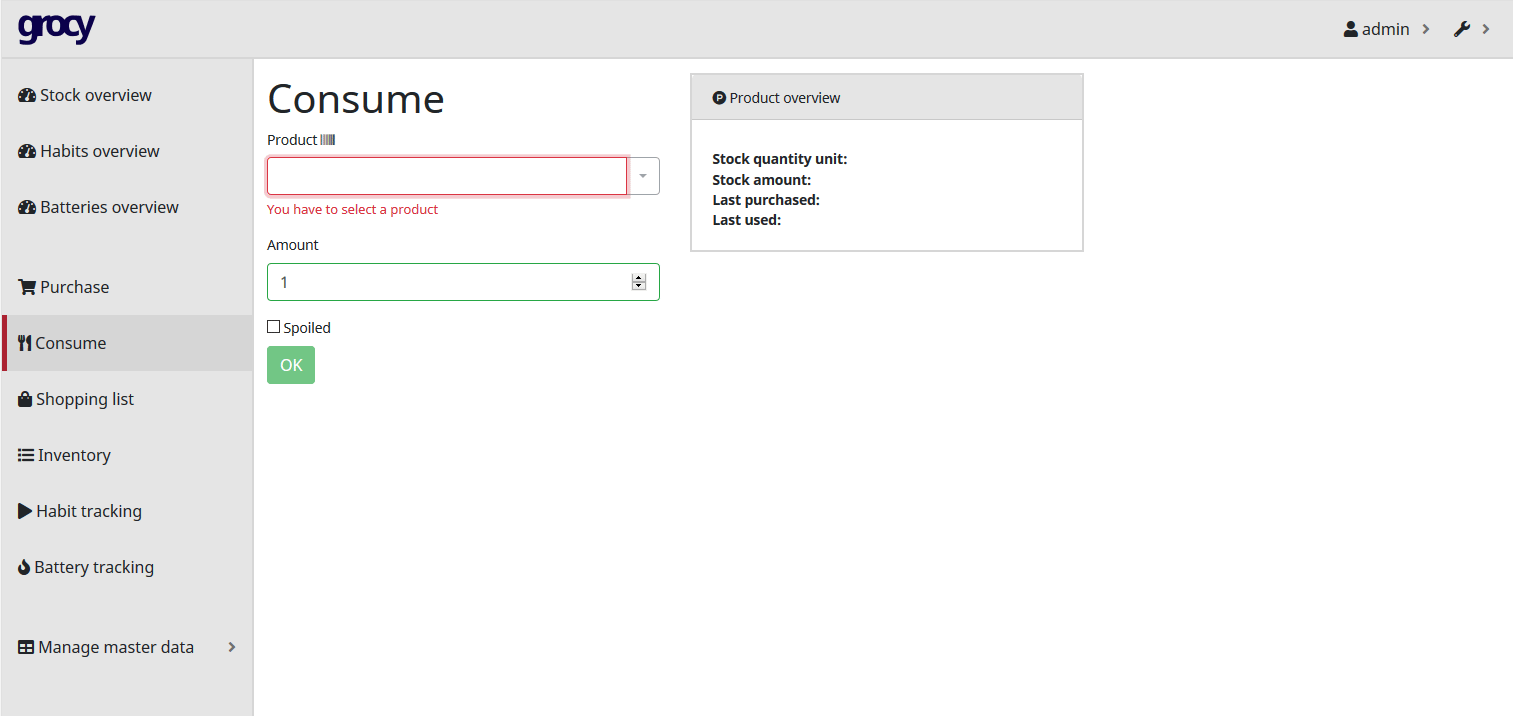Screen dimensions: 1513x716
Task: Click the grocy logo
Action: click(x=56, y=28)
